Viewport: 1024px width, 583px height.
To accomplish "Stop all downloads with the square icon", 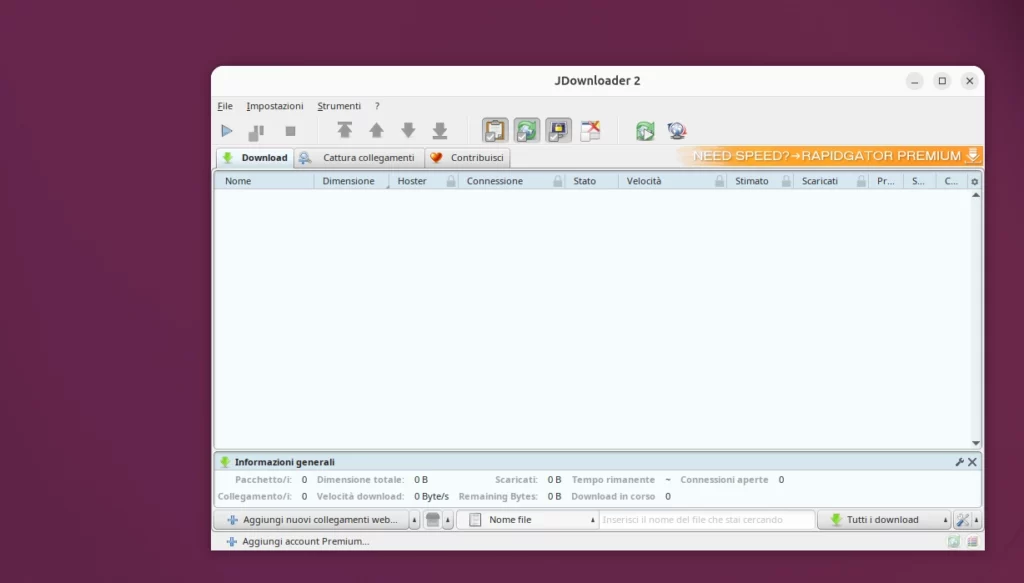I will (x=291, y=131).
